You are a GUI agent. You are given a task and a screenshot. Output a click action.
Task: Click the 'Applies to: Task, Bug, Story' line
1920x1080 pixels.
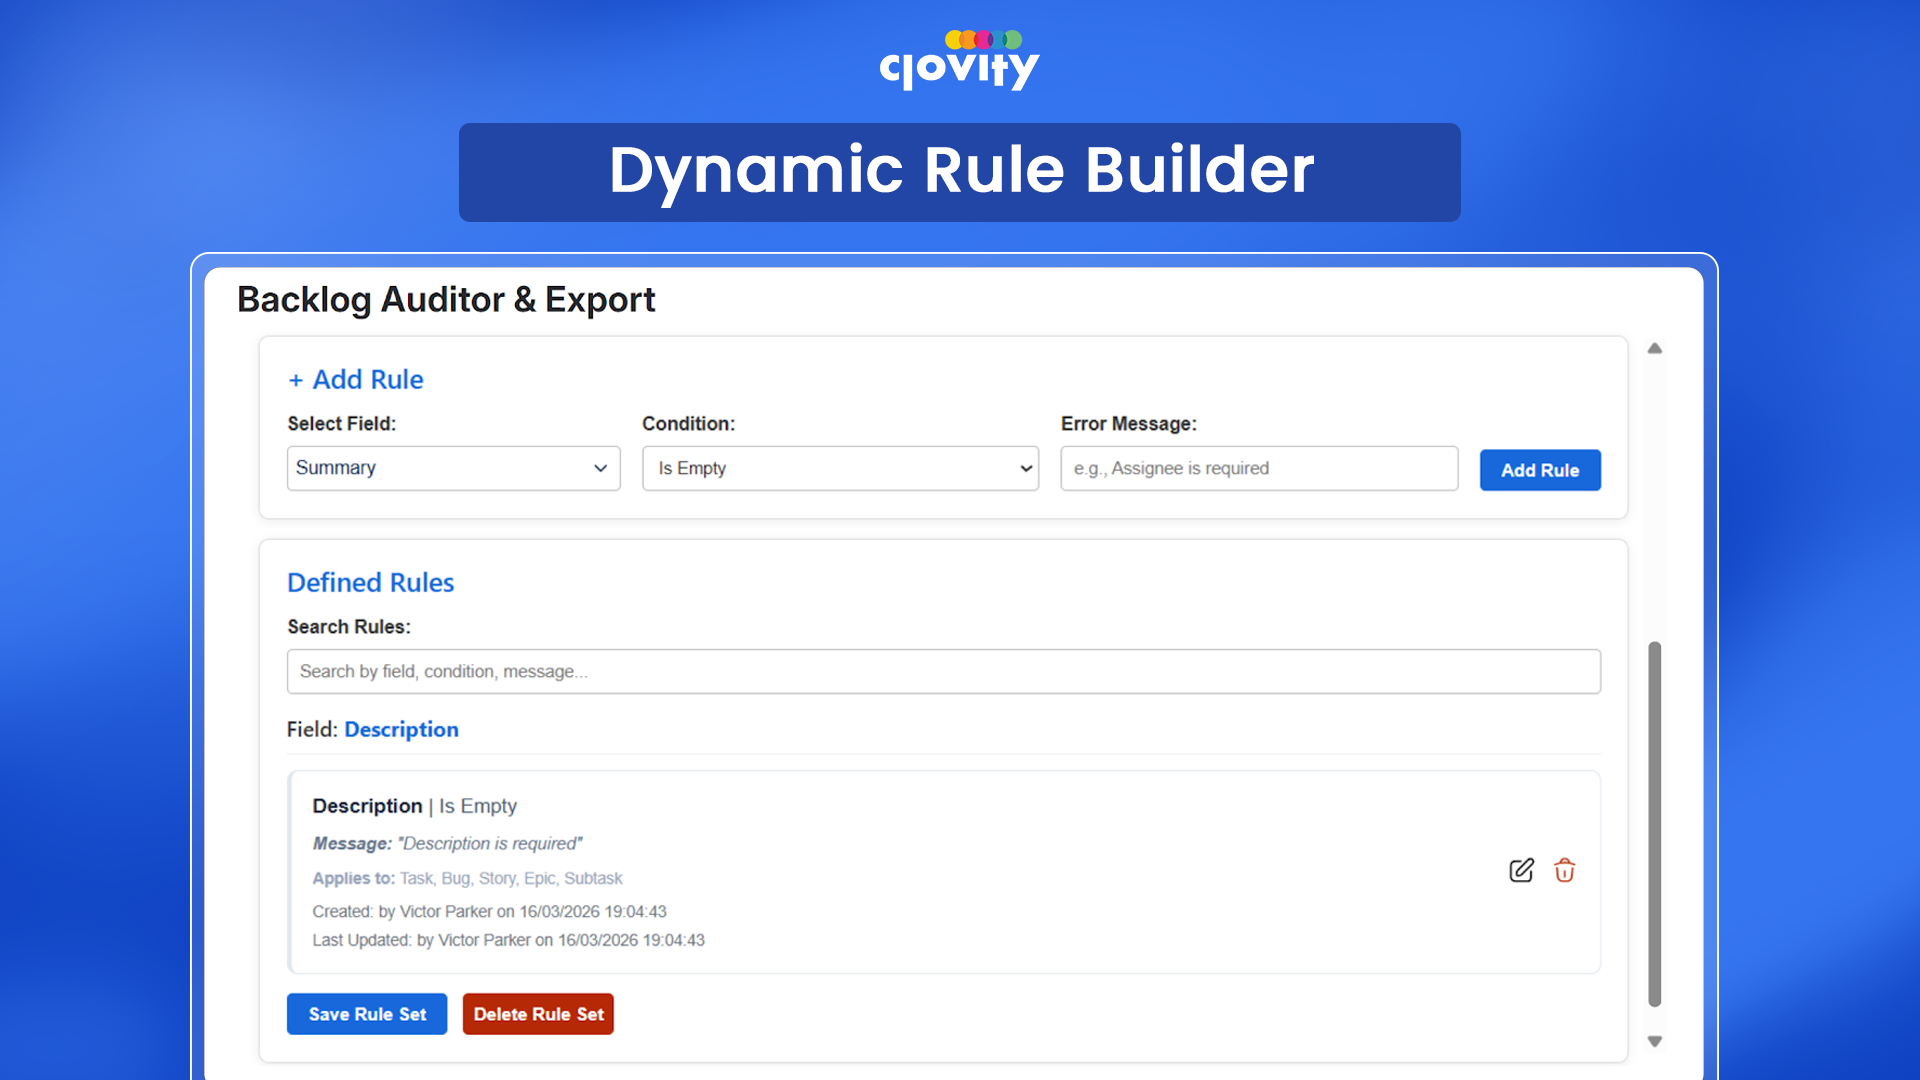pyautogui.click(x=467, y=878)
